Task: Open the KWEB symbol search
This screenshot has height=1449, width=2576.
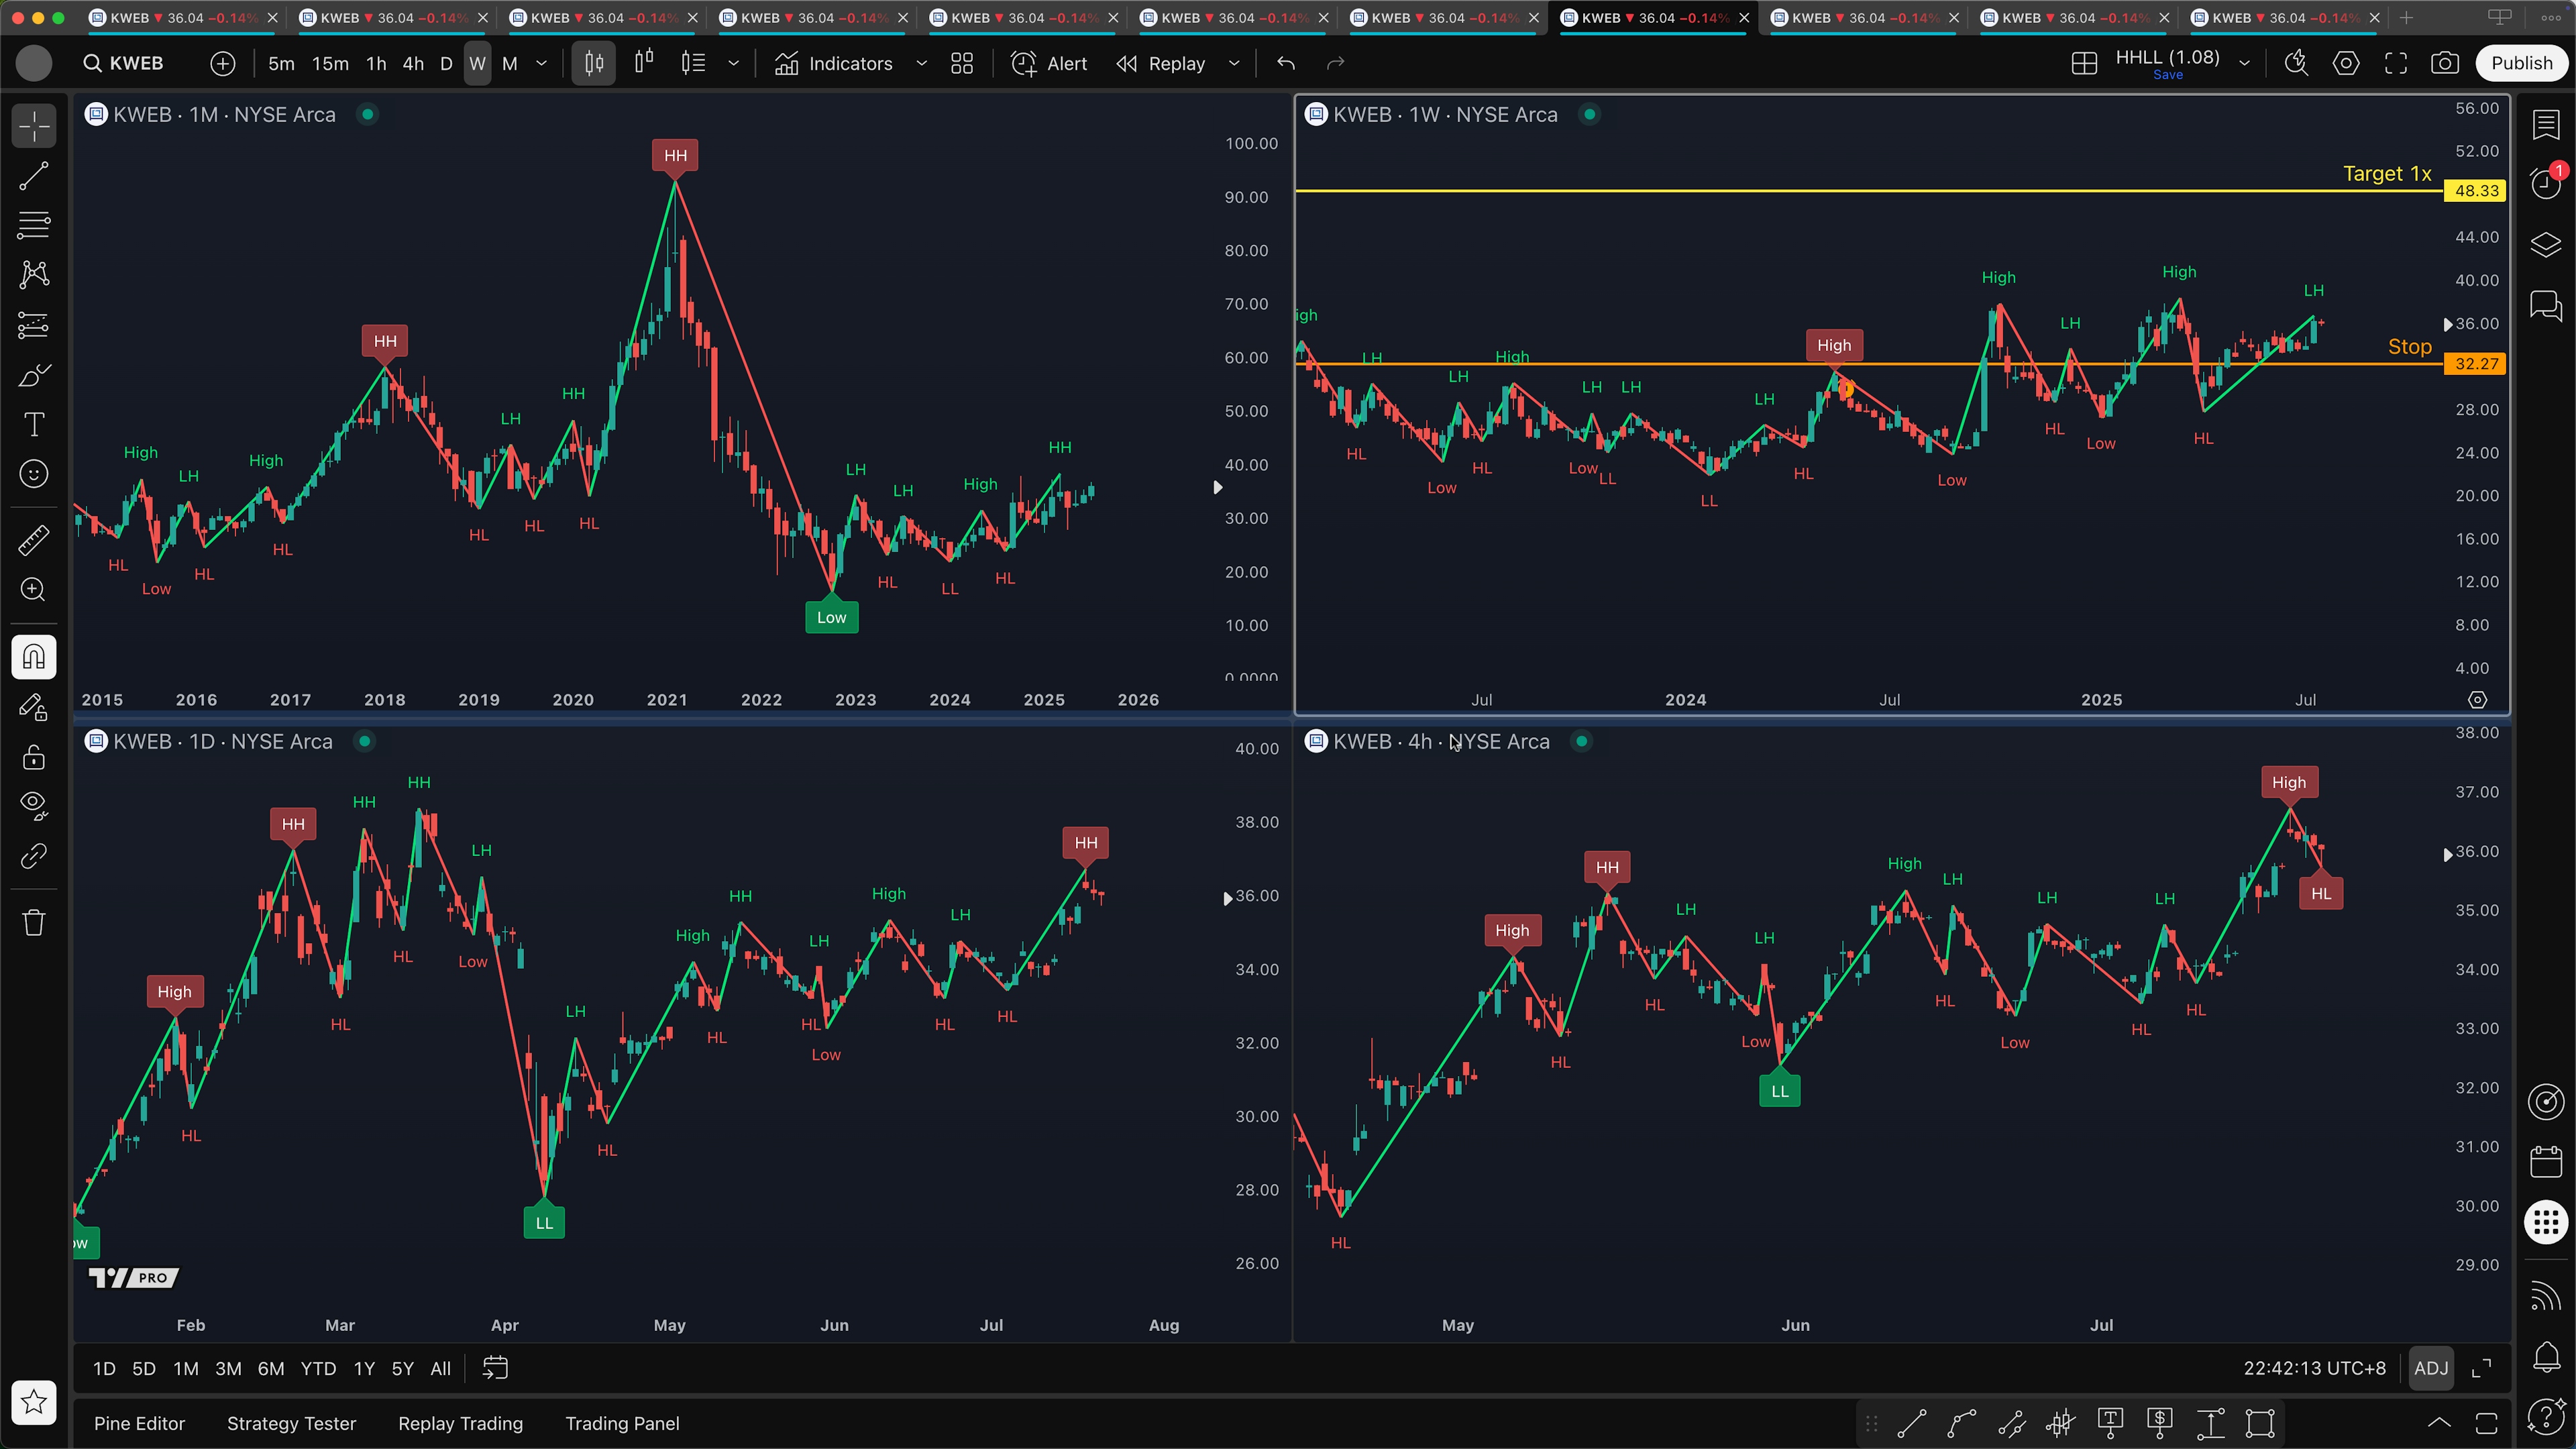Action: pos(124,63)
